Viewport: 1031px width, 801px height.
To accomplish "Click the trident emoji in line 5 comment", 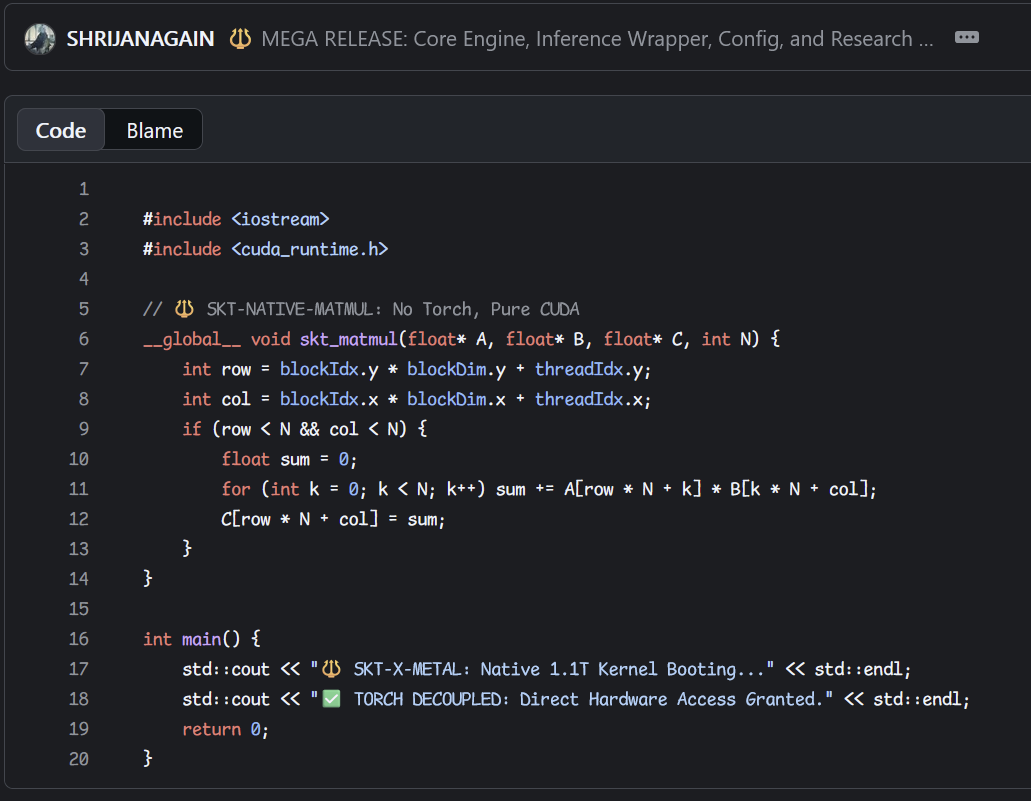I will (184, 308).
